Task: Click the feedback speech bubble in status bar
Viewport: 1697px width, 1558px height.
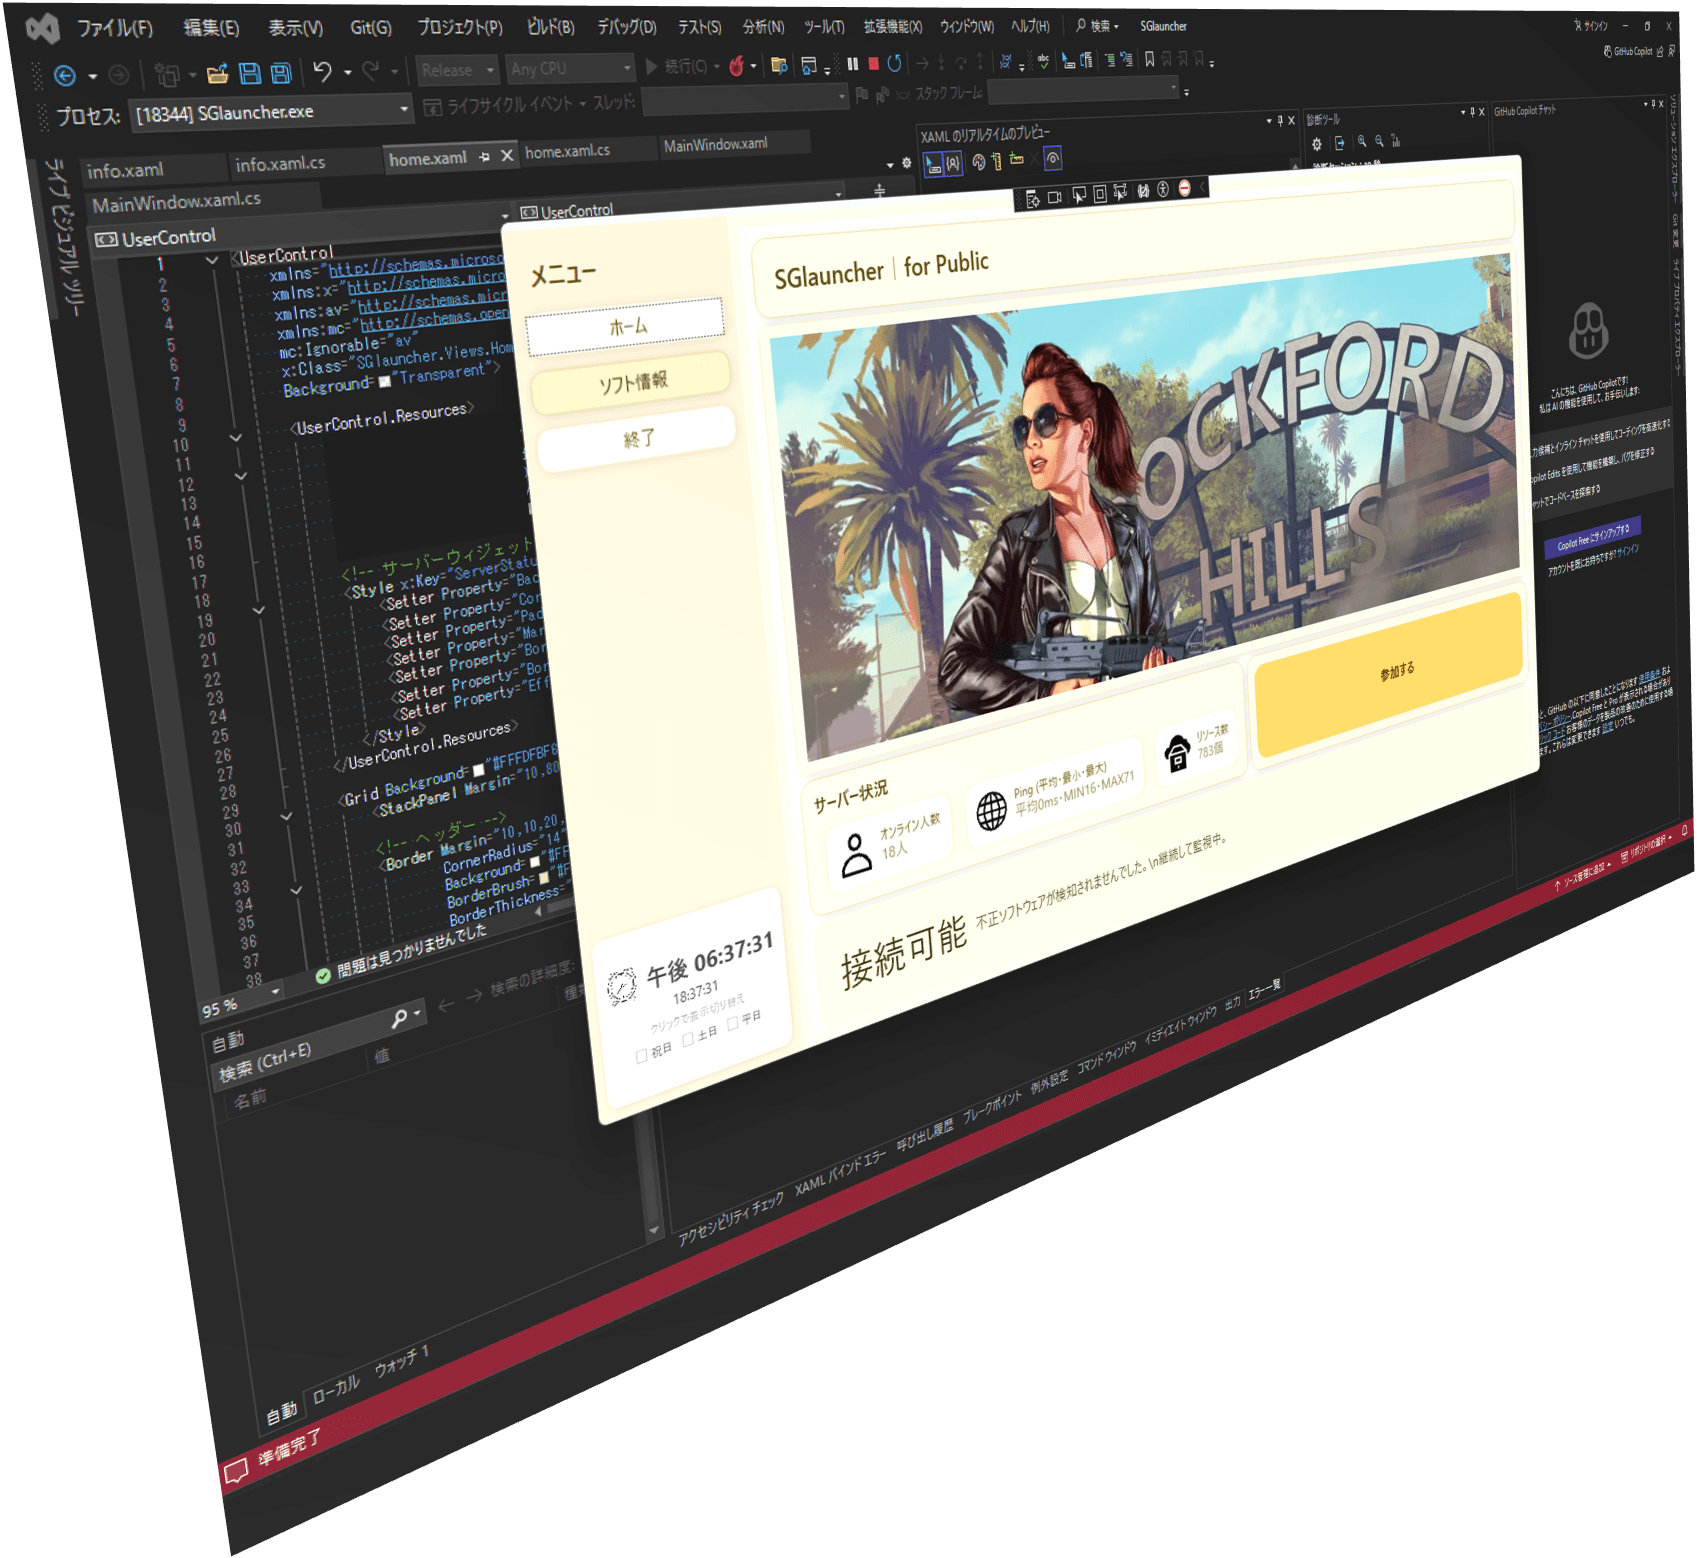Action: [x=236, y=1469]
